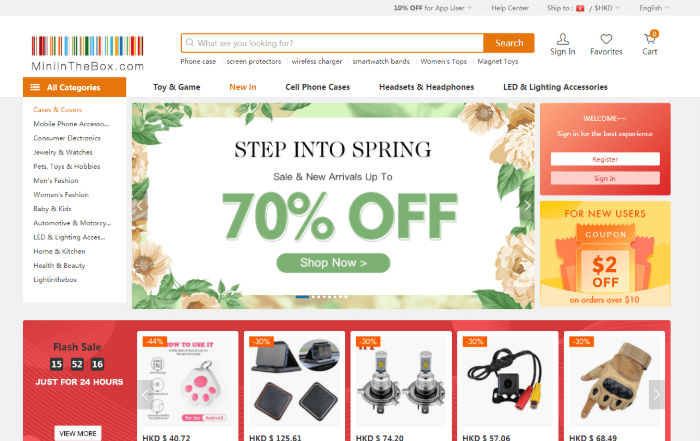
Task: Click the Register button in welcome box
Action: coord(605,159)
